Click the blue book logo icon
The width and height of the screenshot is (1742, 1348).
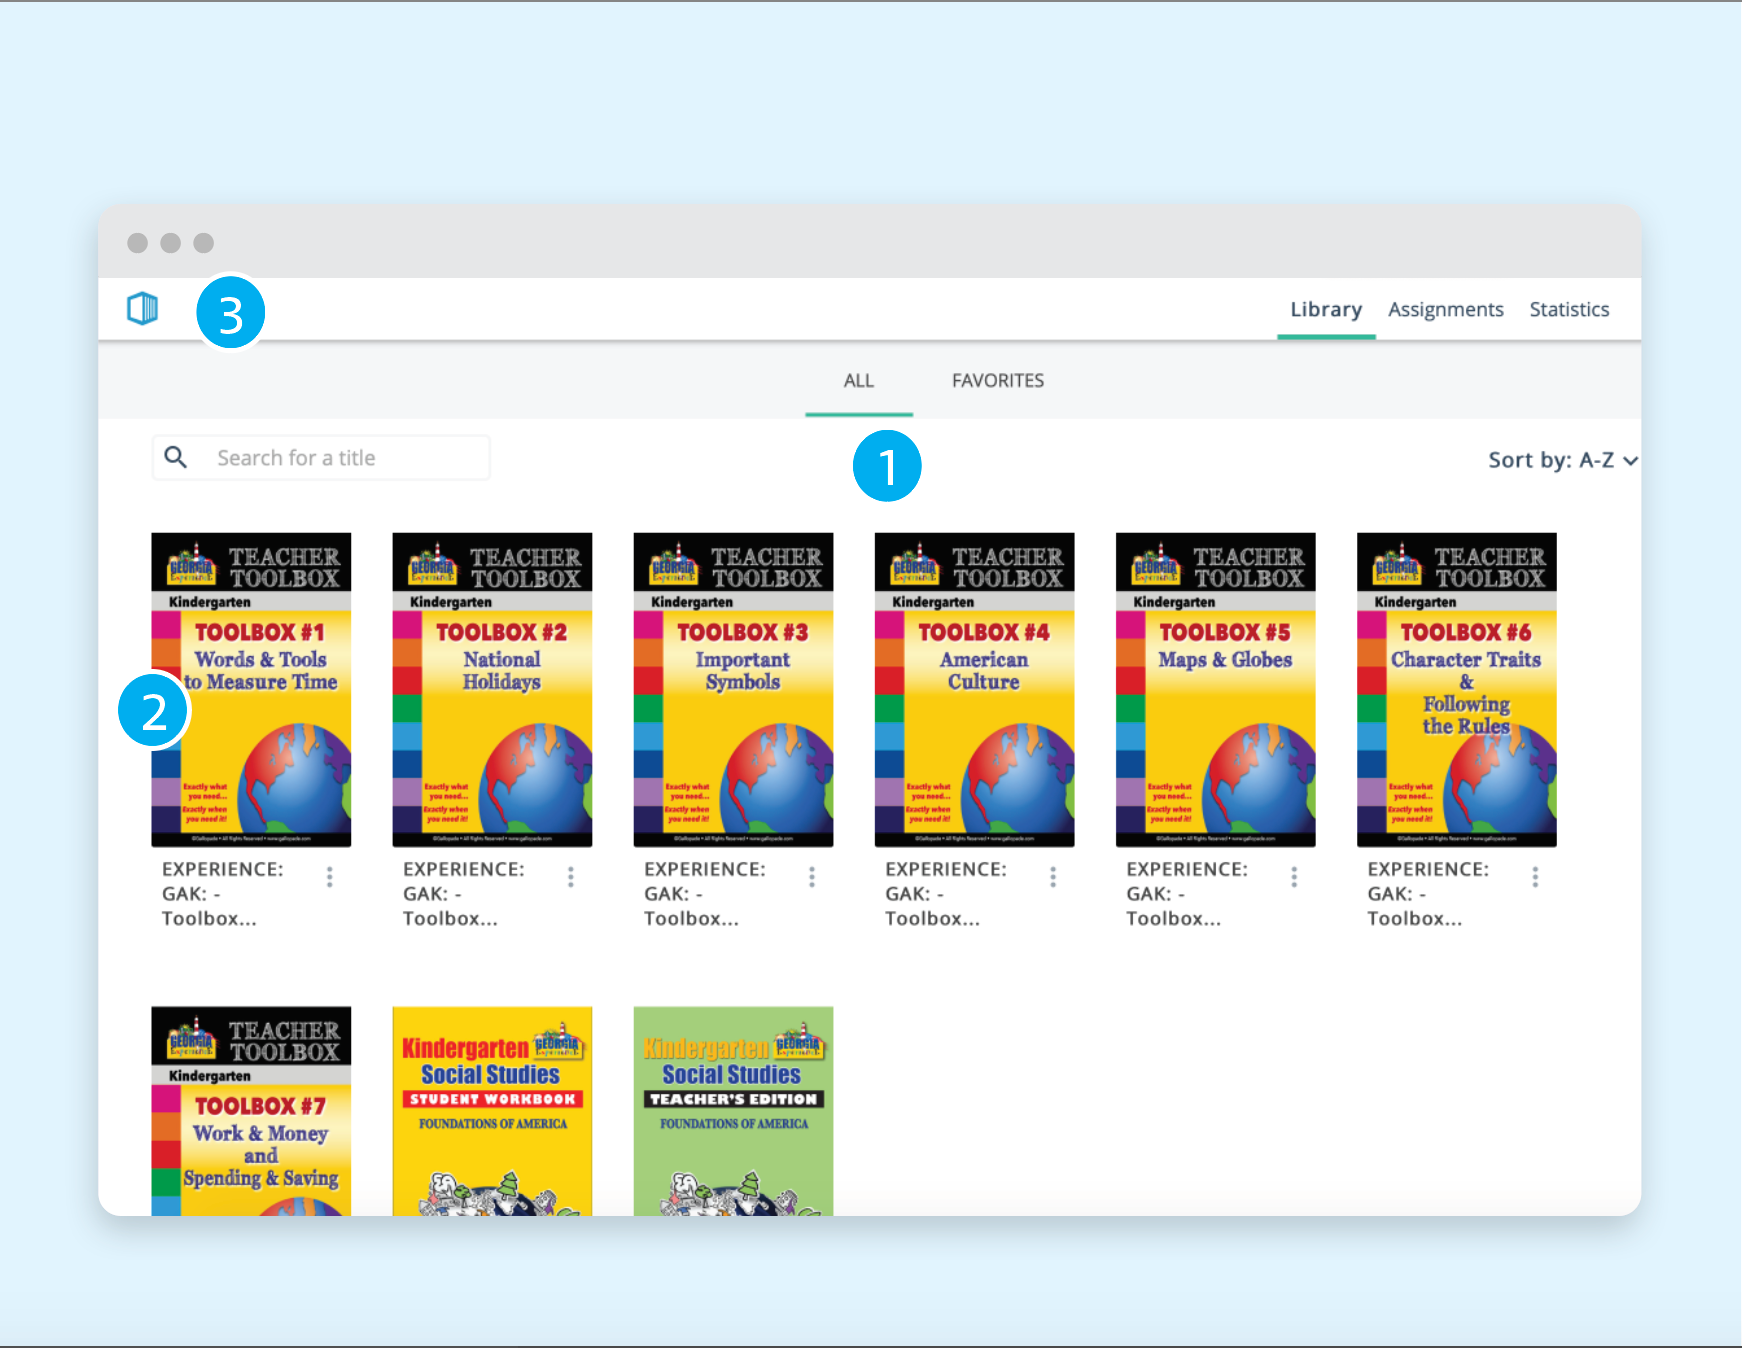143,308
